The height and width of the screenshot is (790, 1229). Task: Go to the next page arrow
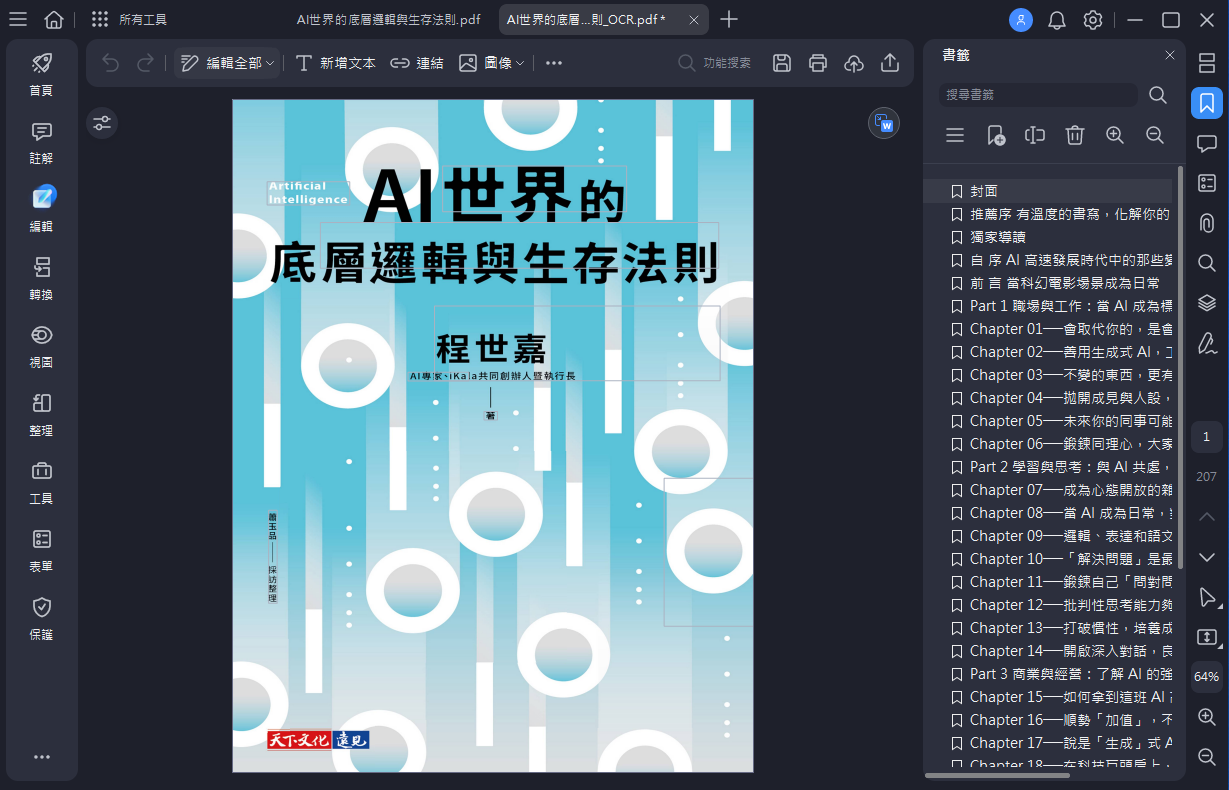pyautogui.click(x=1207, y=557)
